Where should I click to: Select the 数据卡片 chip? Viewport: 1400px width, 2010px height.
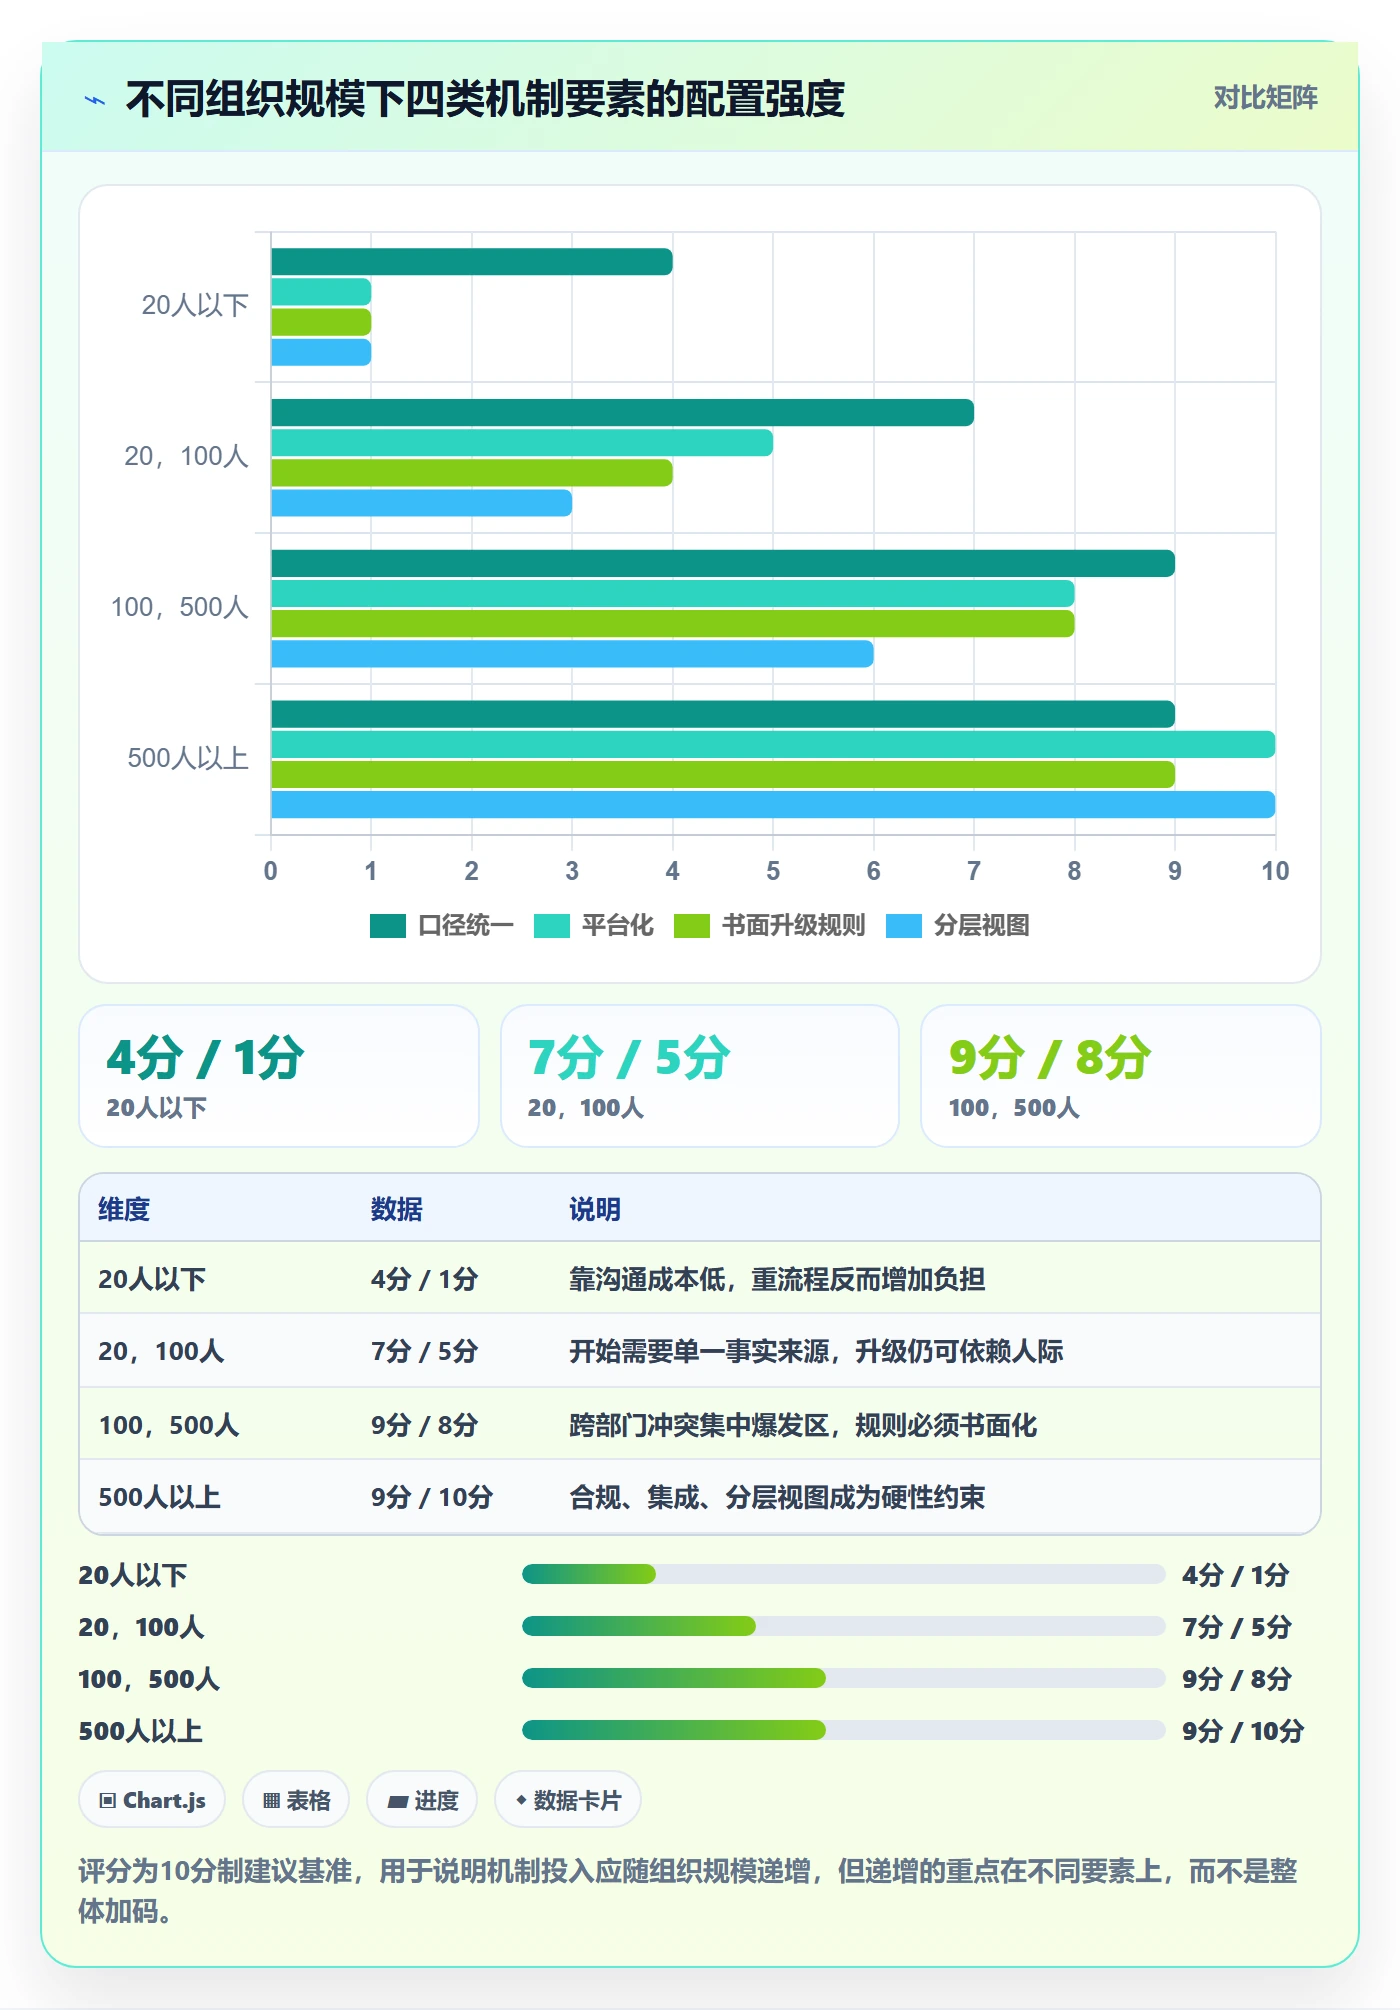tap(568, 1800)
